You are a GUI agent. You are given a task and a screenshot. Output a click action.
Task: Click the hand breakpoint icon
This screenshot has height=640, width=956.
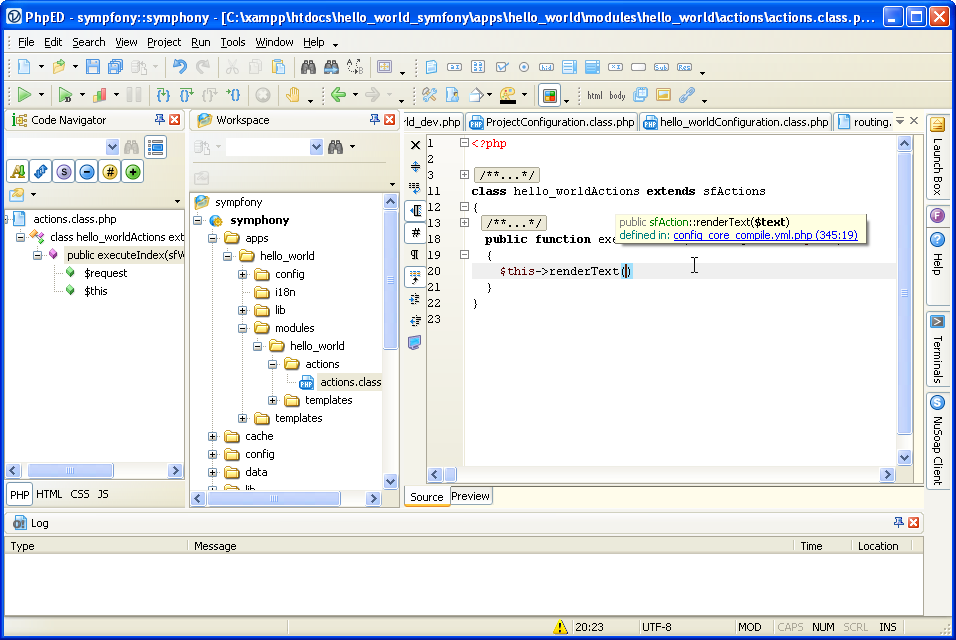[292, 95]
